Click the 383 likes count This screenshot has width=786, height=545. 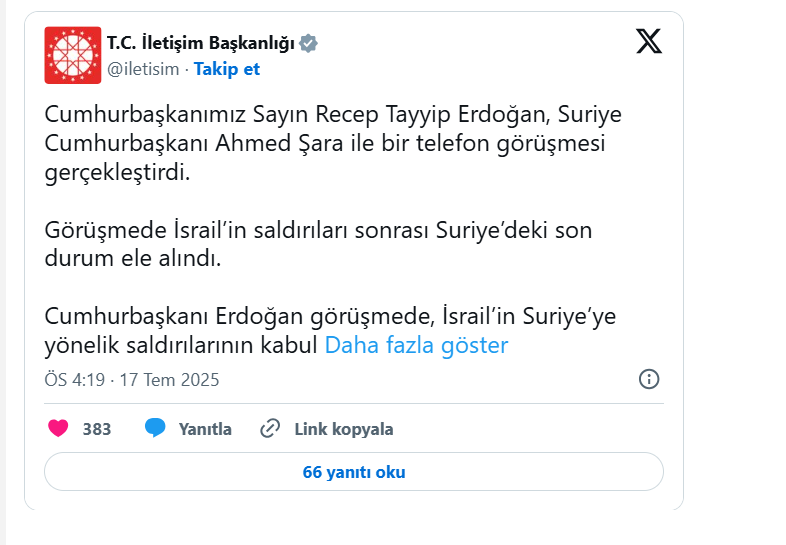point(97,429)
